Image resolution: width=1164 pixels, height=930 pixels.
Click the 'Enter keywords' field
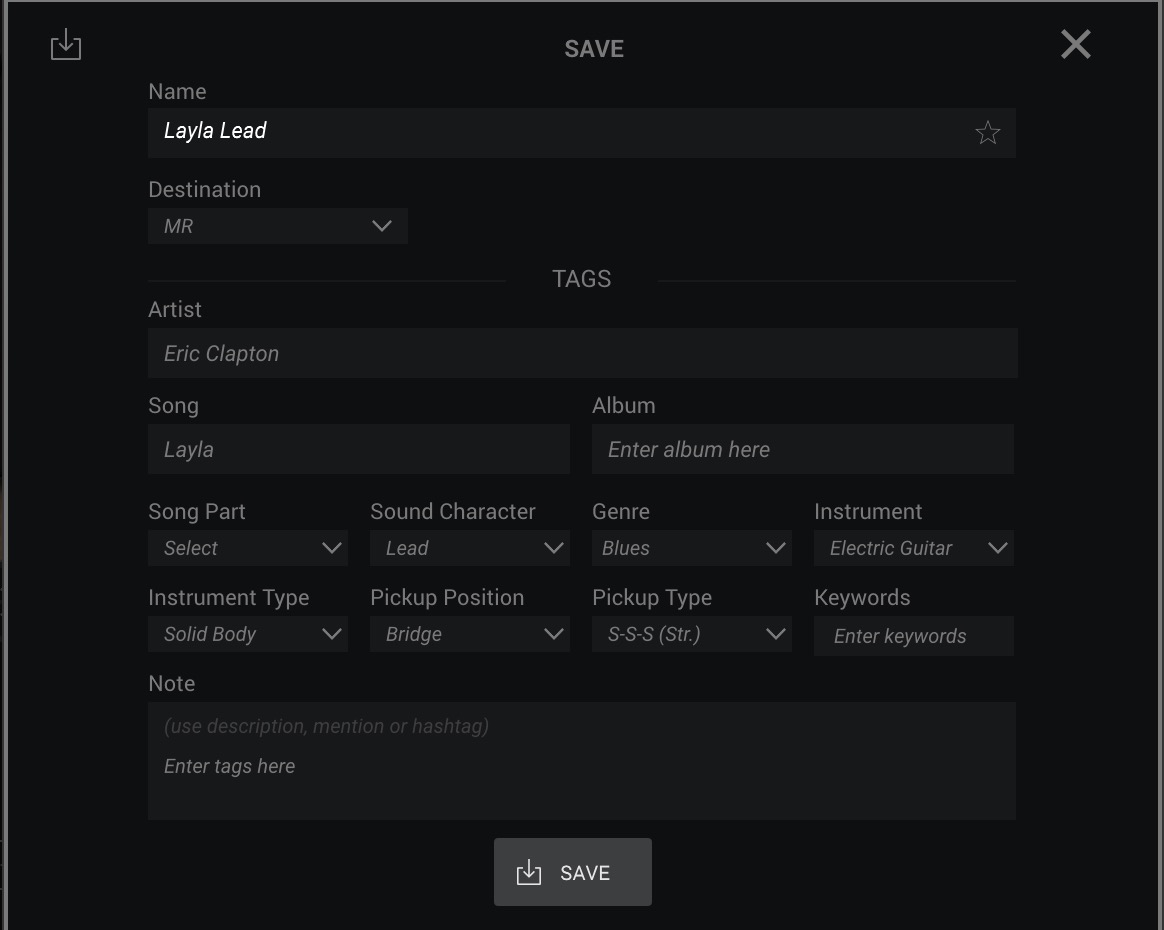[914, 636]
